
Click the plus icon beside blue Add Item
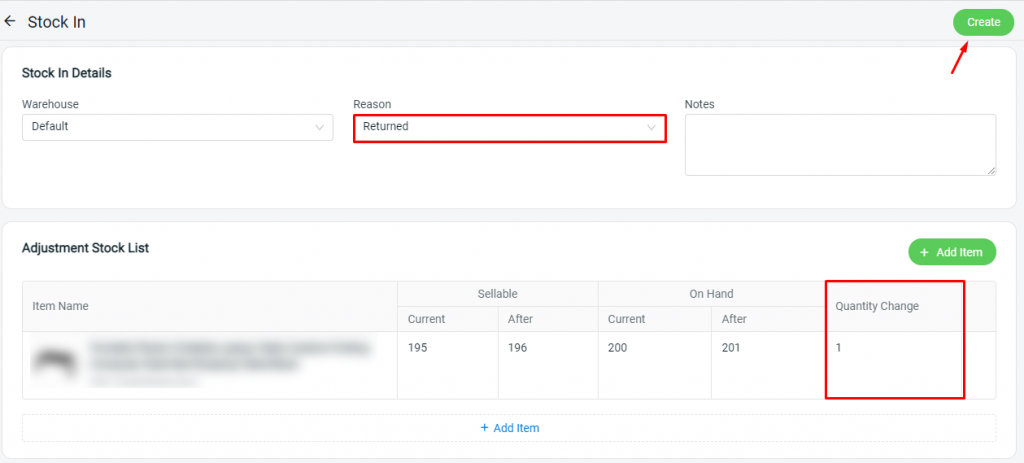pos(485,428)
